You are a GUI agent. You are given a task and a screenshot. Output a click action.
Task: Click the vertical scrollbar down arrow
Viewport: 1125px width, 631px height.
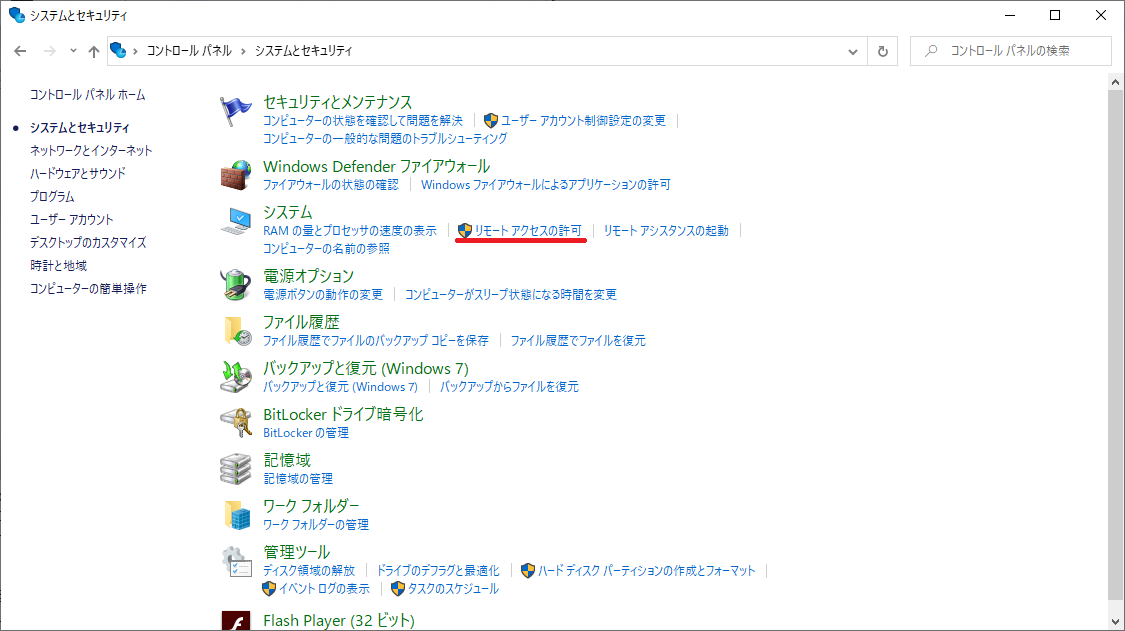1115,622
